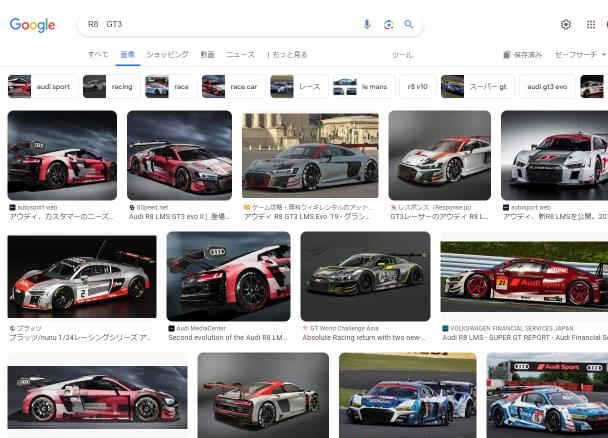Open the grey studio rear-view R8 image in third row
The width and height of the screenshot is (608, 438).
coord(263,395)
